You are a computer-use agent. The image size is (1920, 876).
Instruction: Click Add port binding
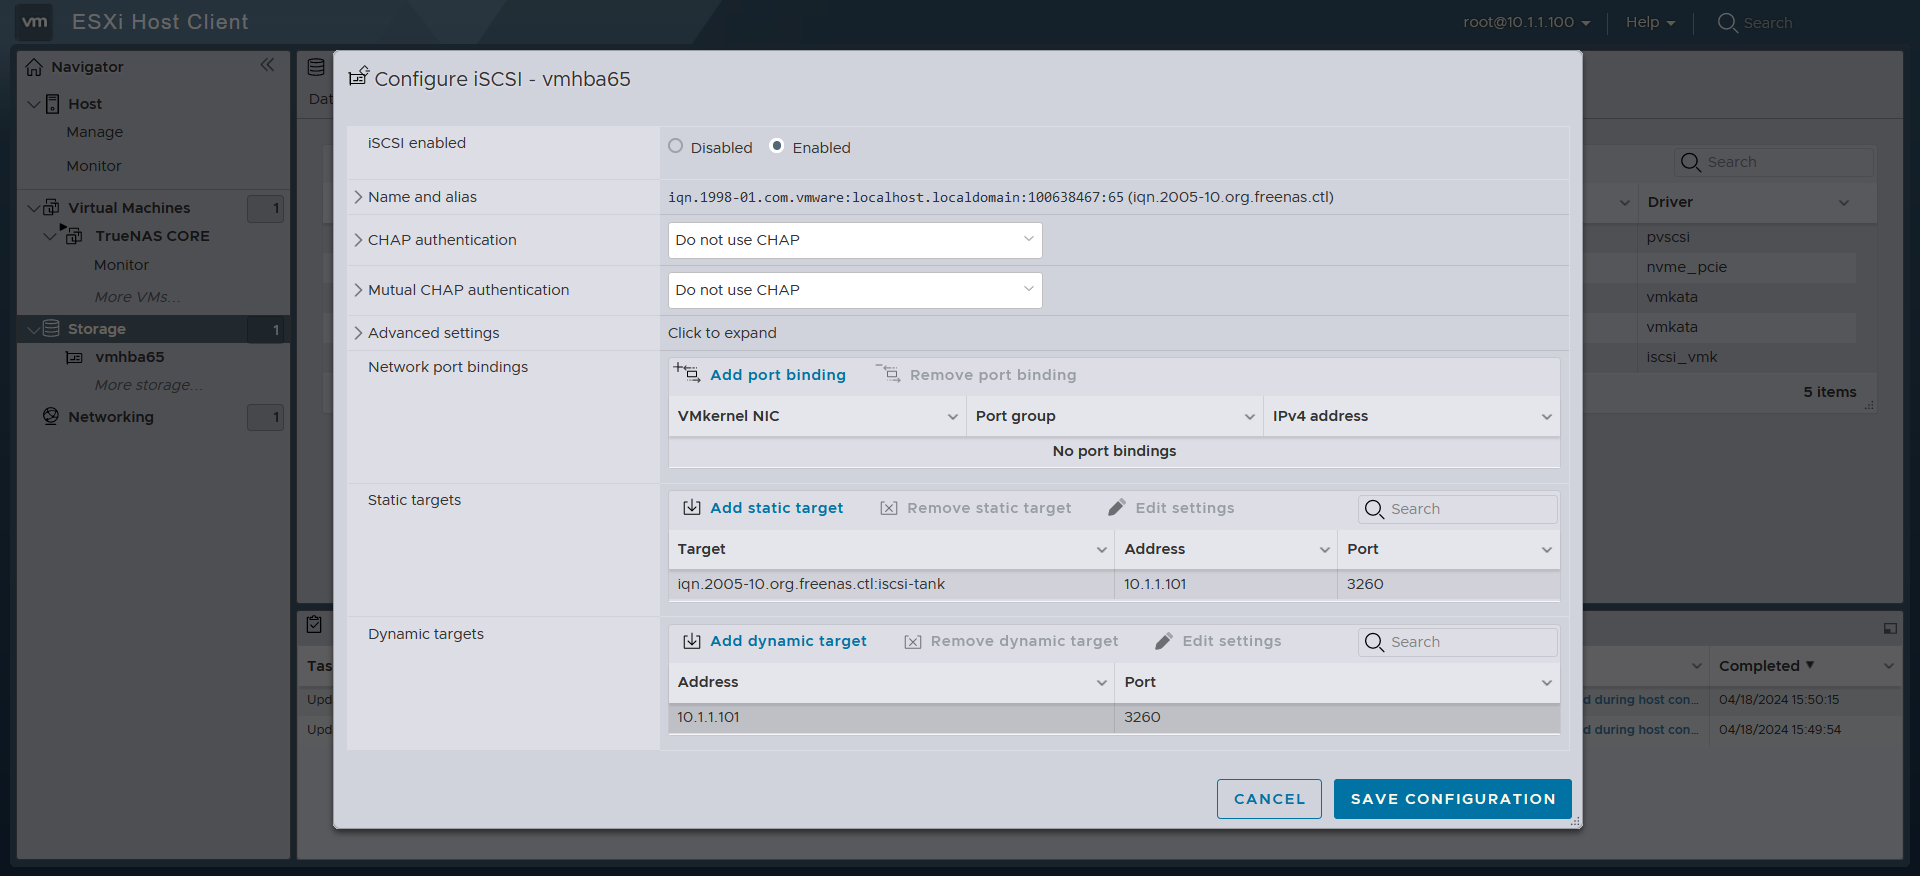778,375
